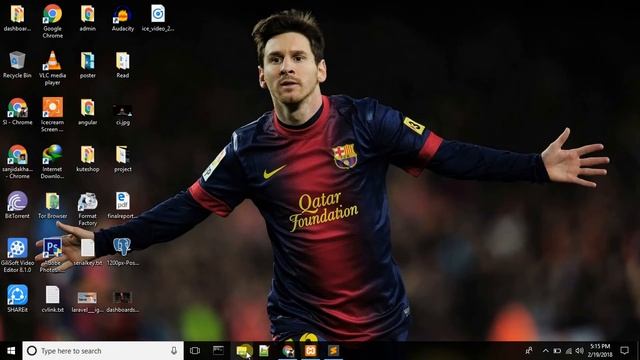Screen dimensions: 640x360
Task: Open the clock showing 5:15 PM
Action: coord(600,351)
